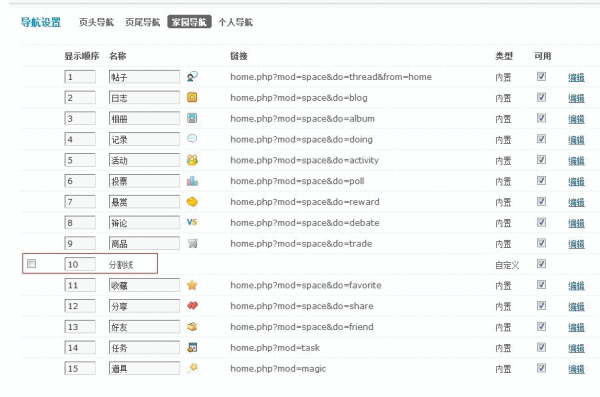This screenshot has height=397, width=600.
Task: Tick the delete checkbox beside 分割线
Action: (x=31, y=263)
